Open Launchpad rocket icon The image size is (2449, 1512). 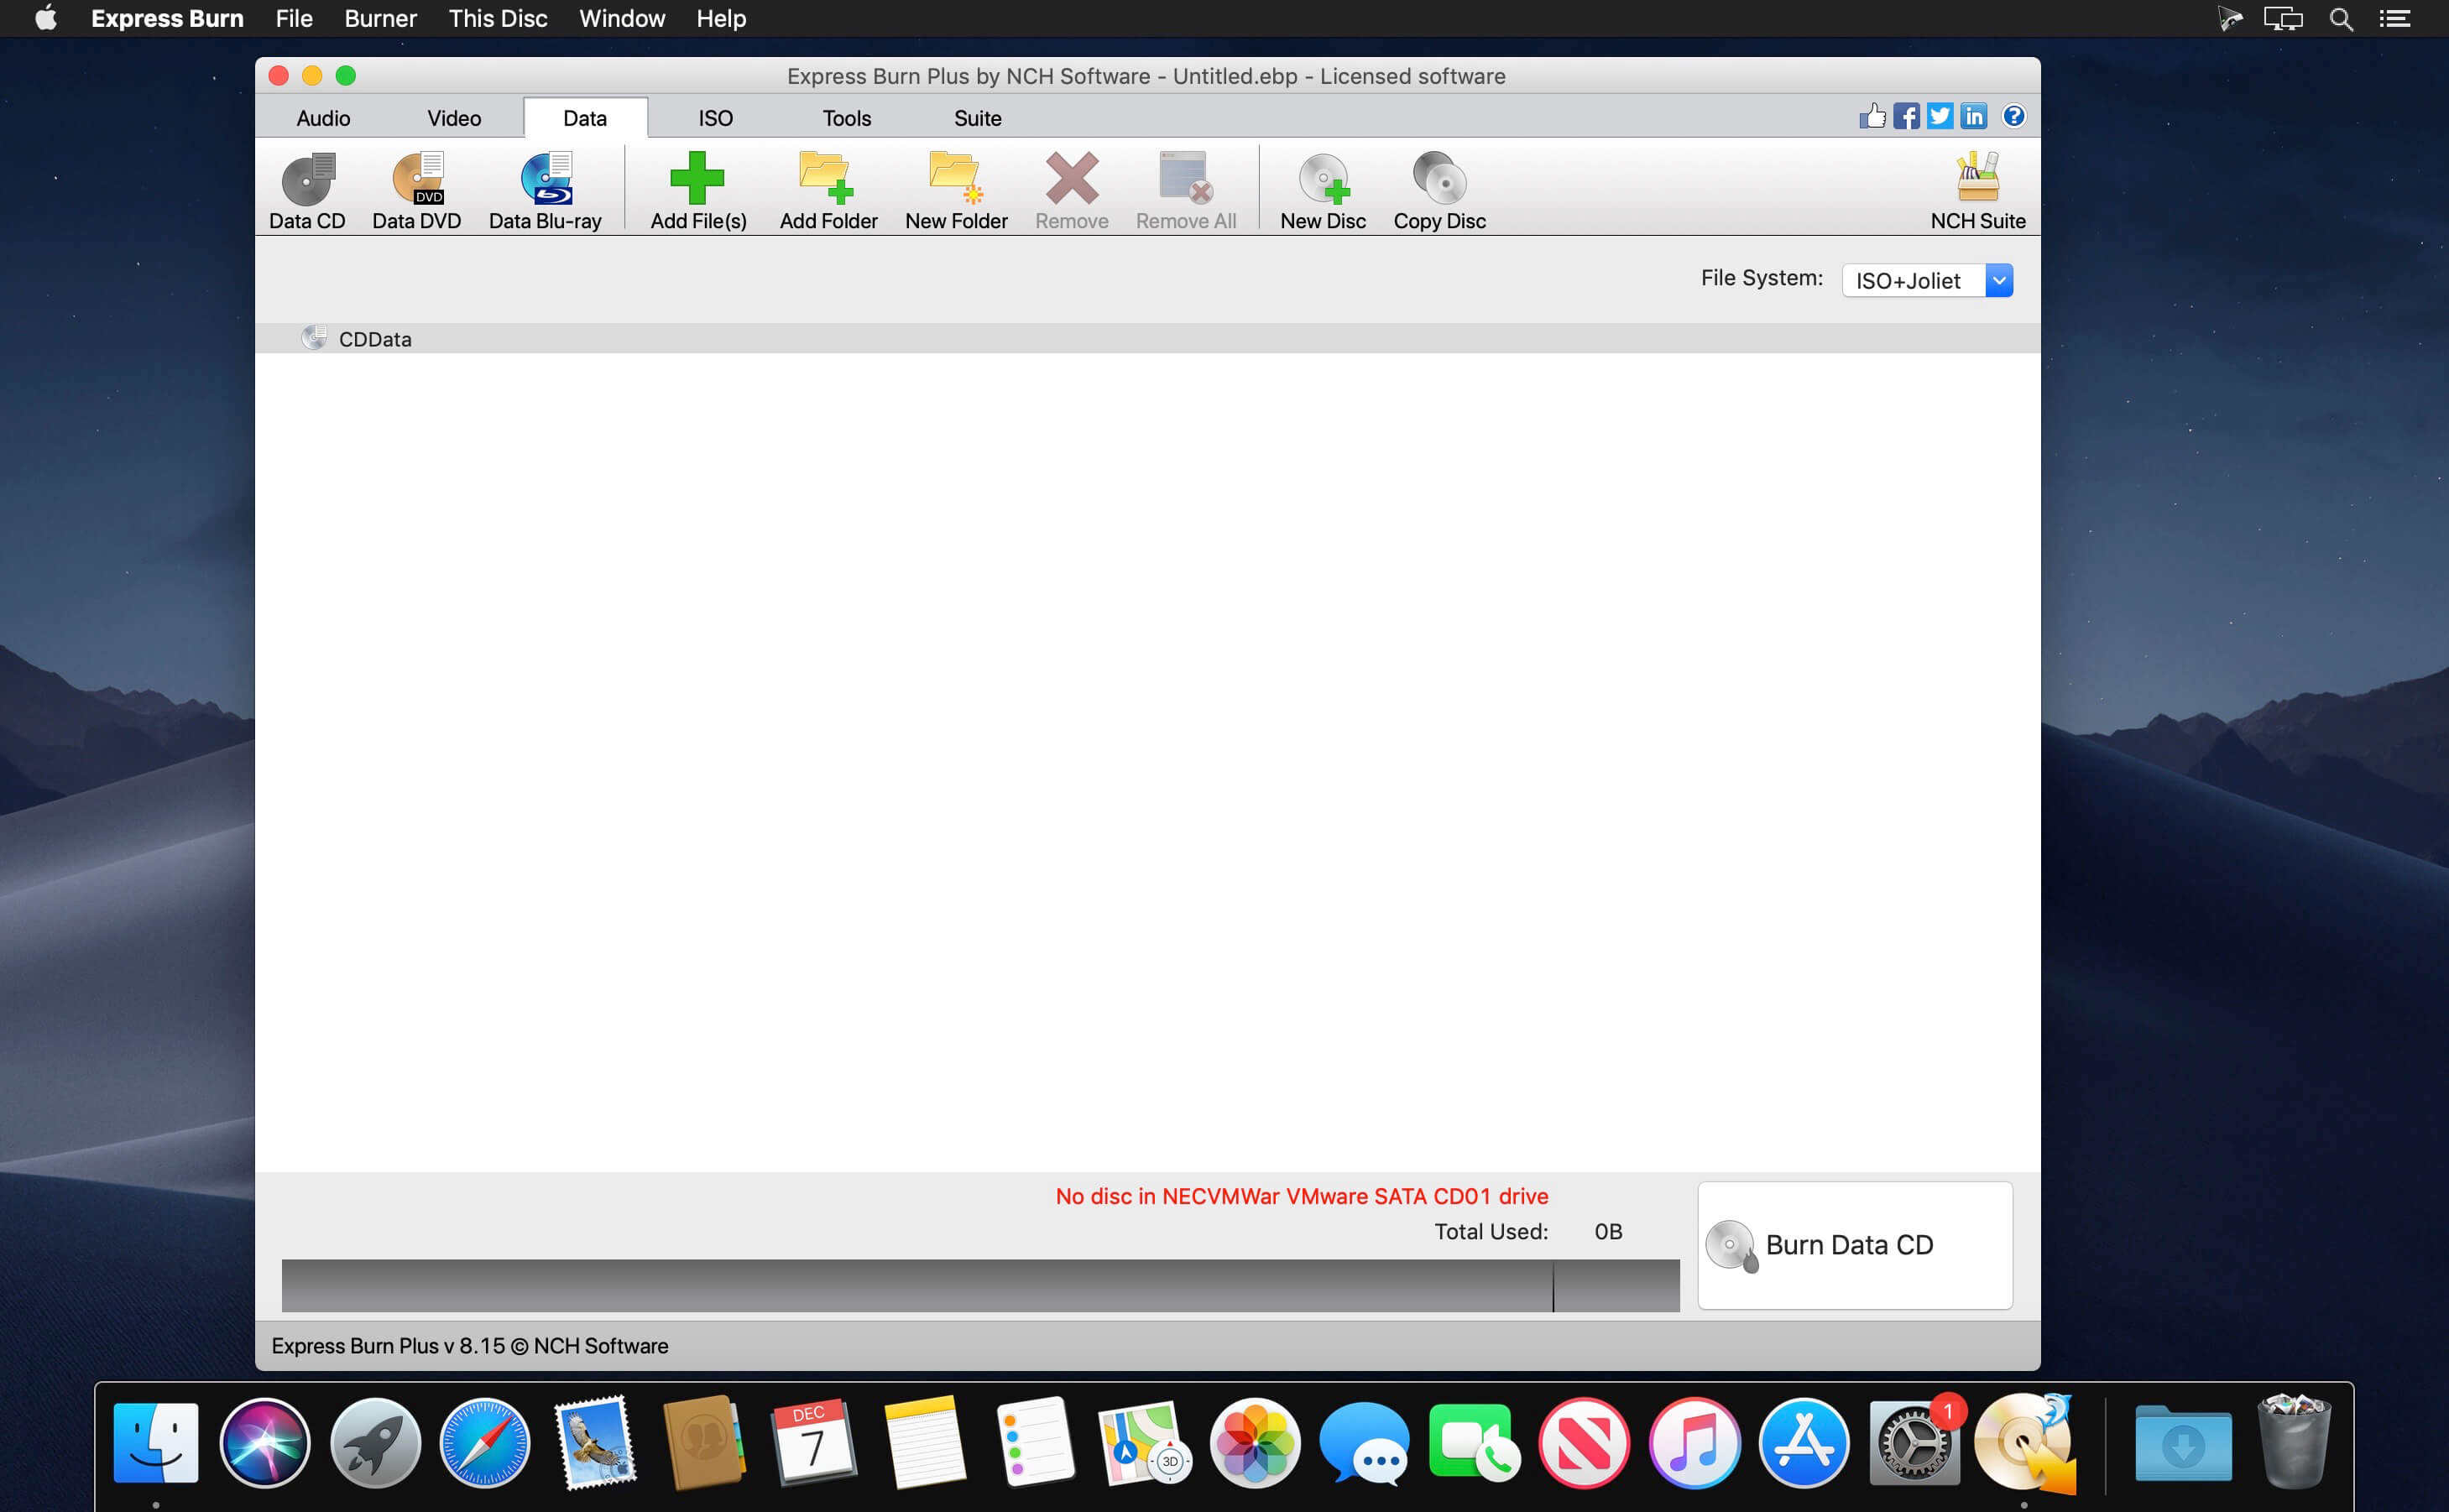coord(375,1442)
